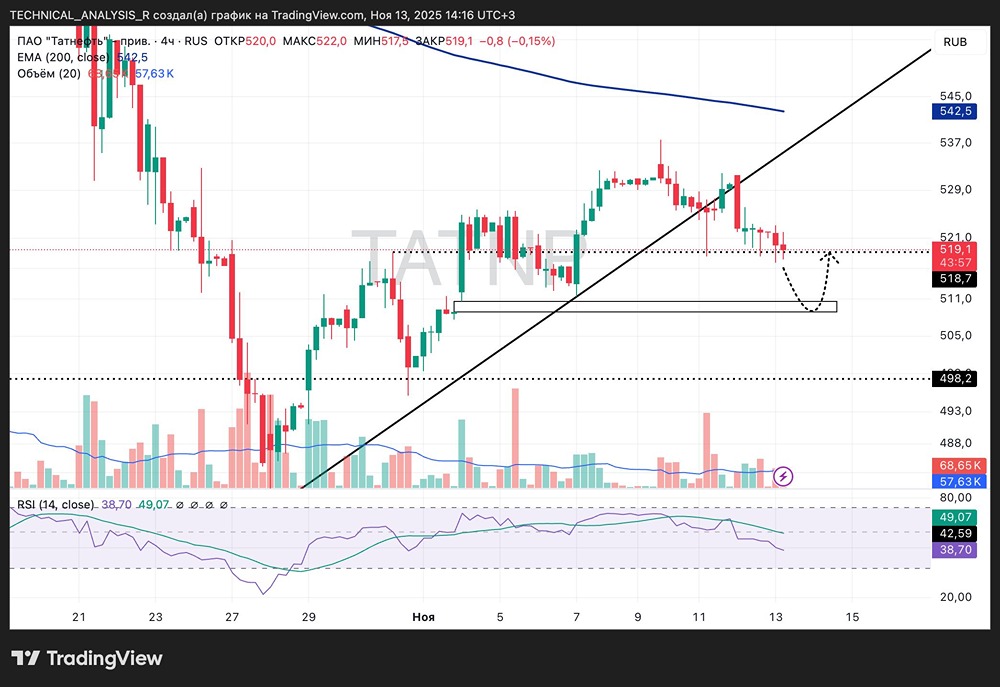Click the 20,00 RSI scale value
1000x687 pixels.
(x=955, y=597)
